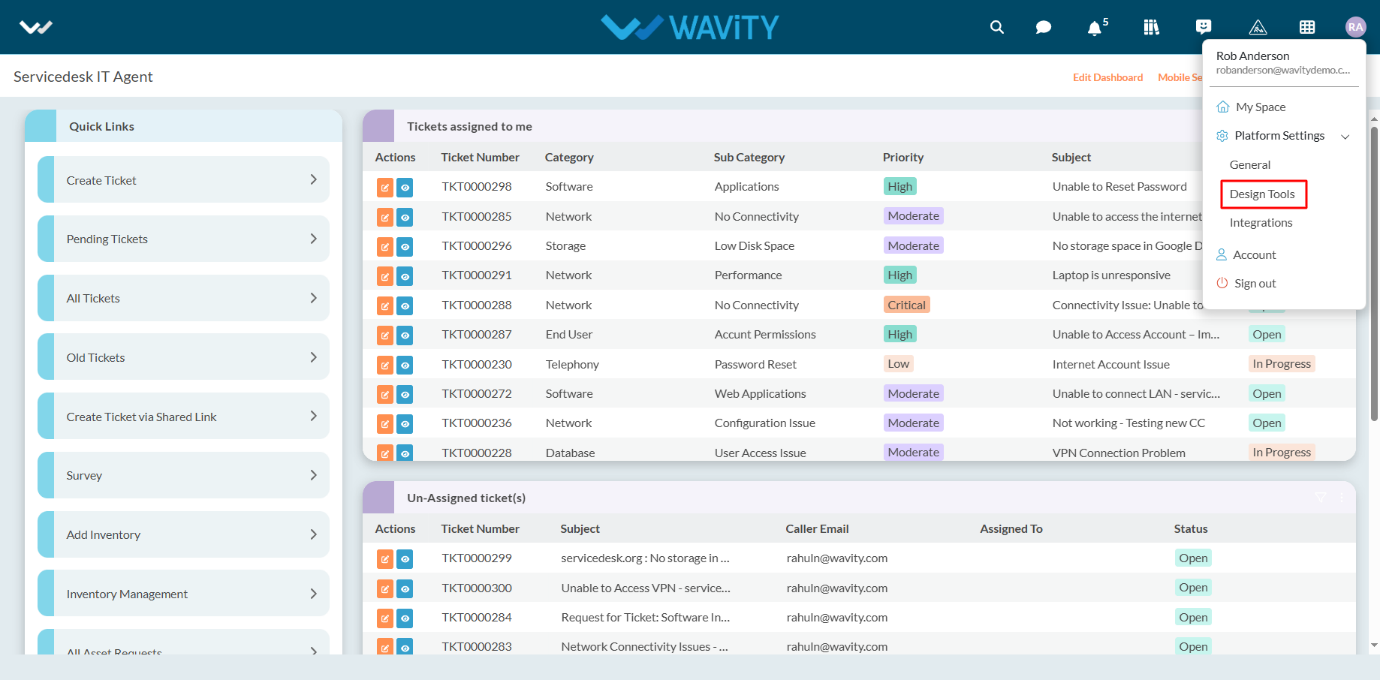Viewport: 1380px width, 680px height.
Task: Edit ticket TKT0000285 with orange pencil icon
Action: point(385,217)
